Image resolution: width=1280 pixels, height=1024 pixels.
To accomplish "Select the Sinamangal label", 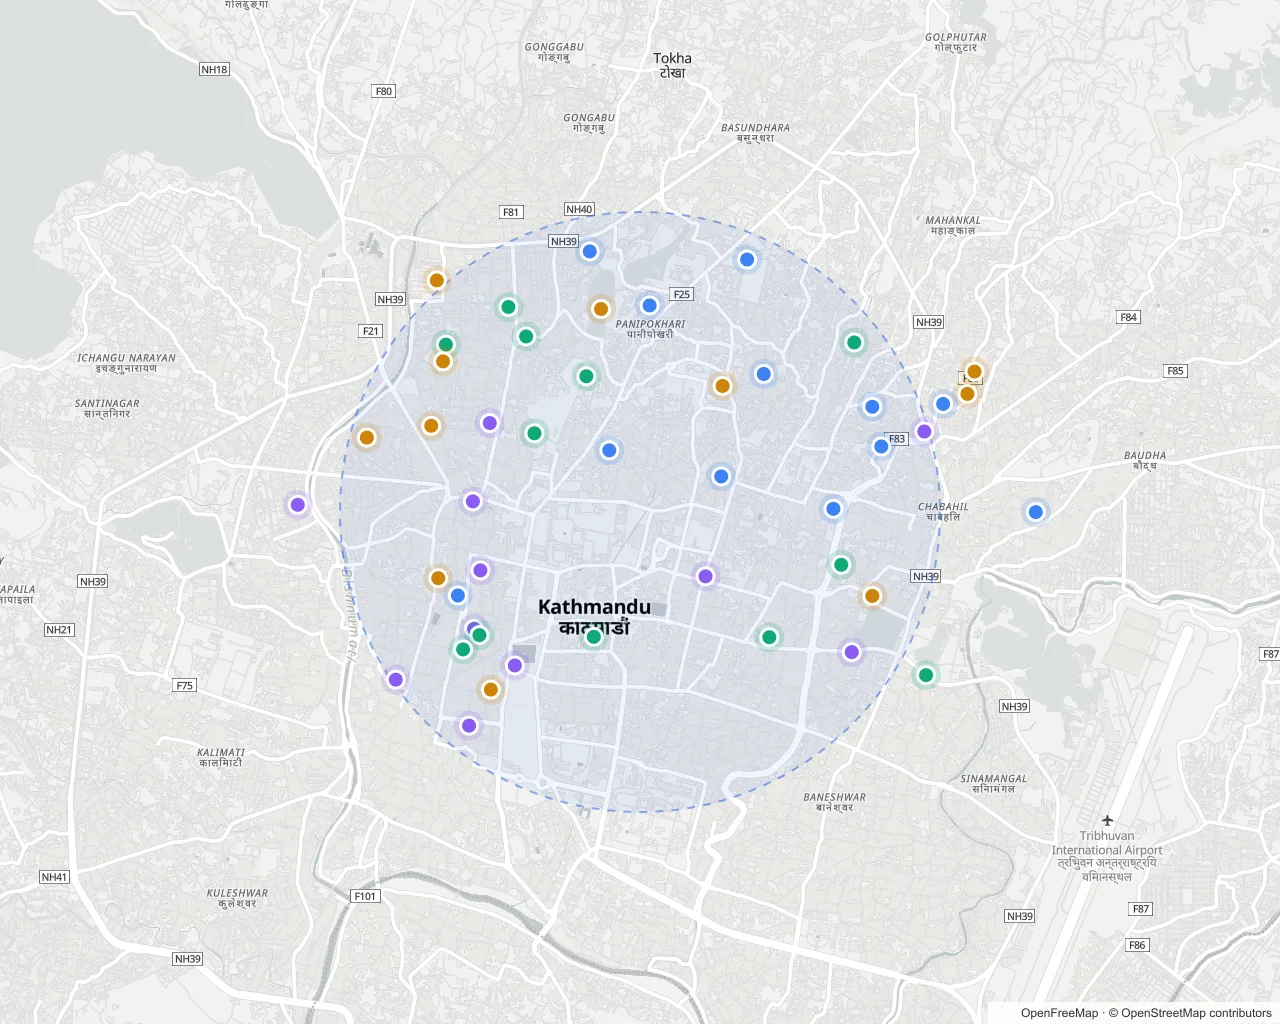I will tap(994, 783).
